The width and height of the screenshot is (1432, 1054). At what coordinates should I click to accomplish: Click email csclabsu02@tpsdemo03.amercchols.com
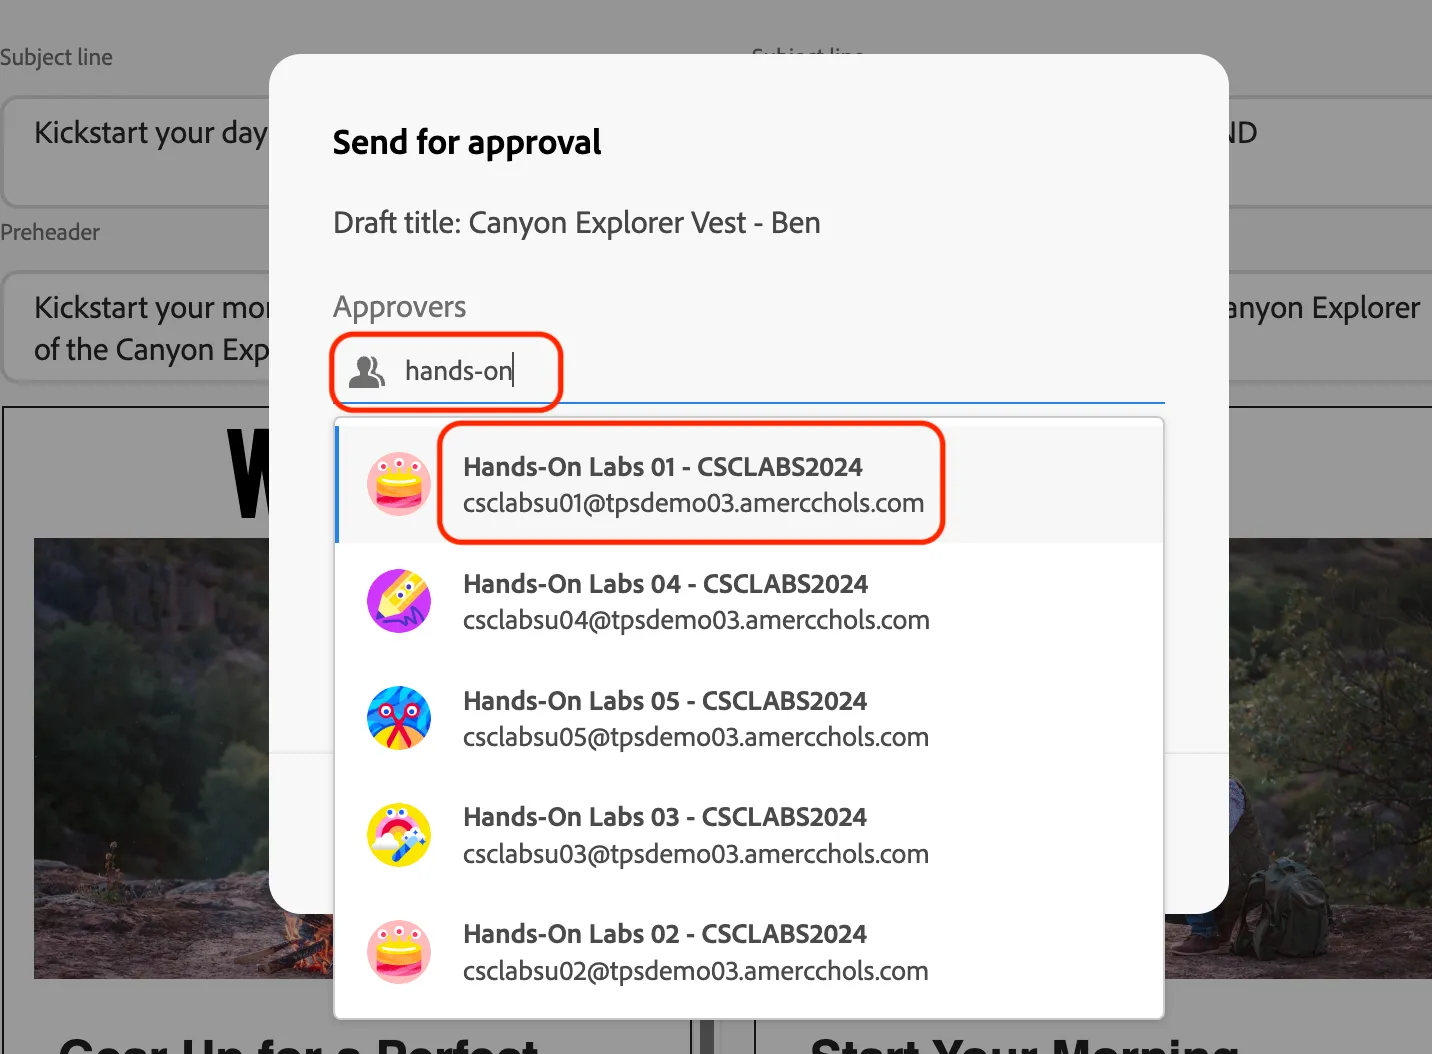coord(696,971)
